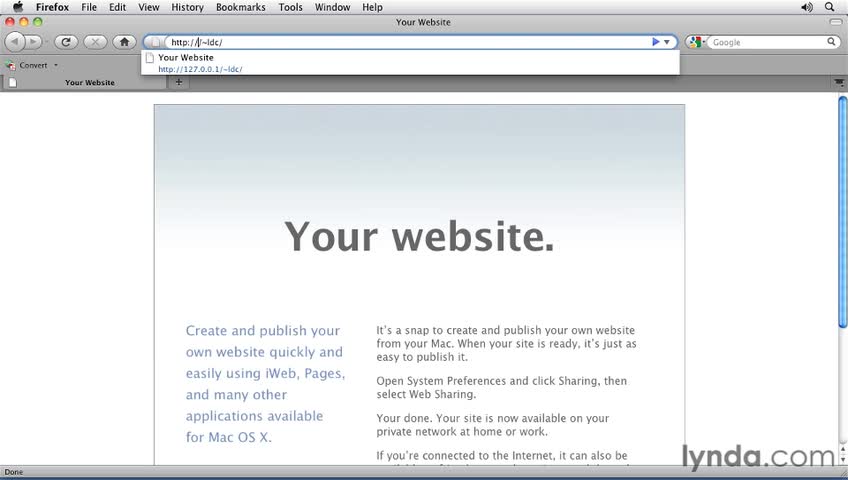
Task: Click the page icon in the address bar
Action: tap(155, 42)
